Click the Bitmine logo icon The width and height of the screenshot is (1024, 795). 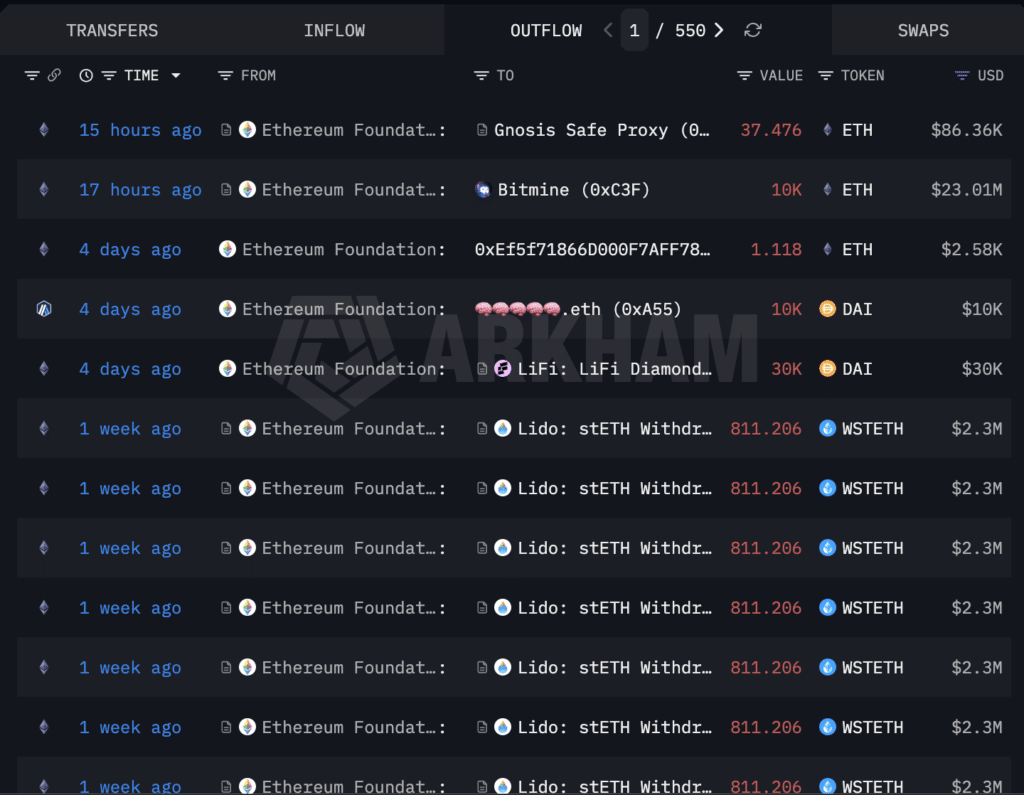point(483,190)
